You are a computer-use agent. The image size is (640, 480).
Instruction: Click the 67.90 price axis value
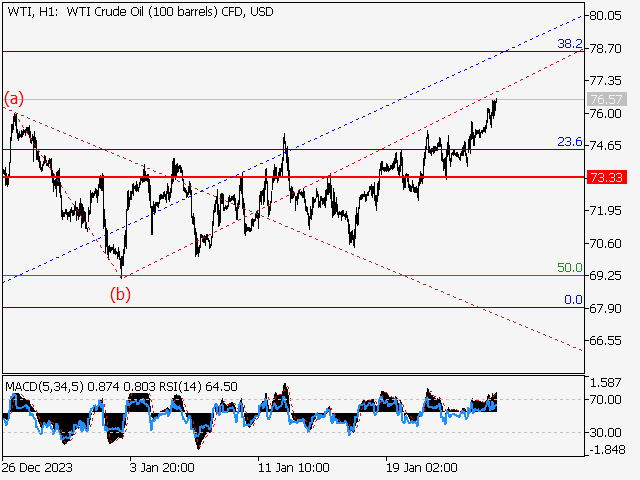coord(606,309)
